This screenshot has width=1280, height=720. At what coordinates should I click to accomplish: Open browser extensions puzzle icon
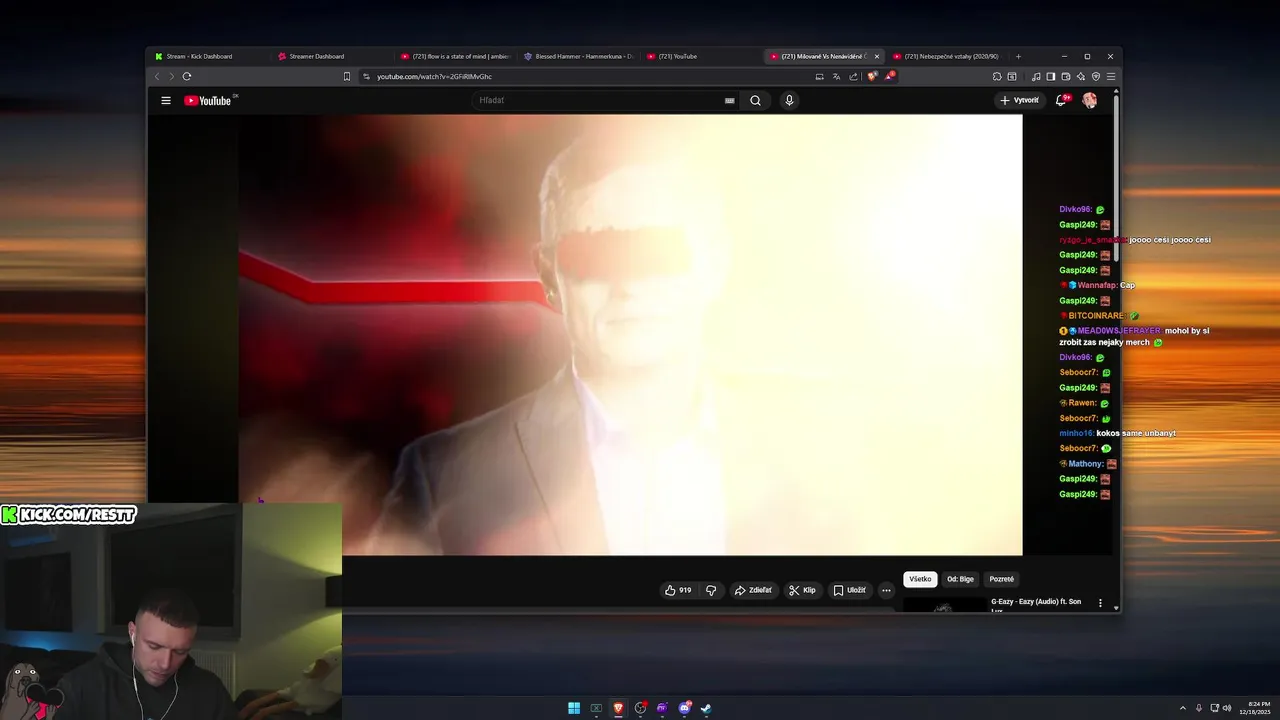(997, 76)
